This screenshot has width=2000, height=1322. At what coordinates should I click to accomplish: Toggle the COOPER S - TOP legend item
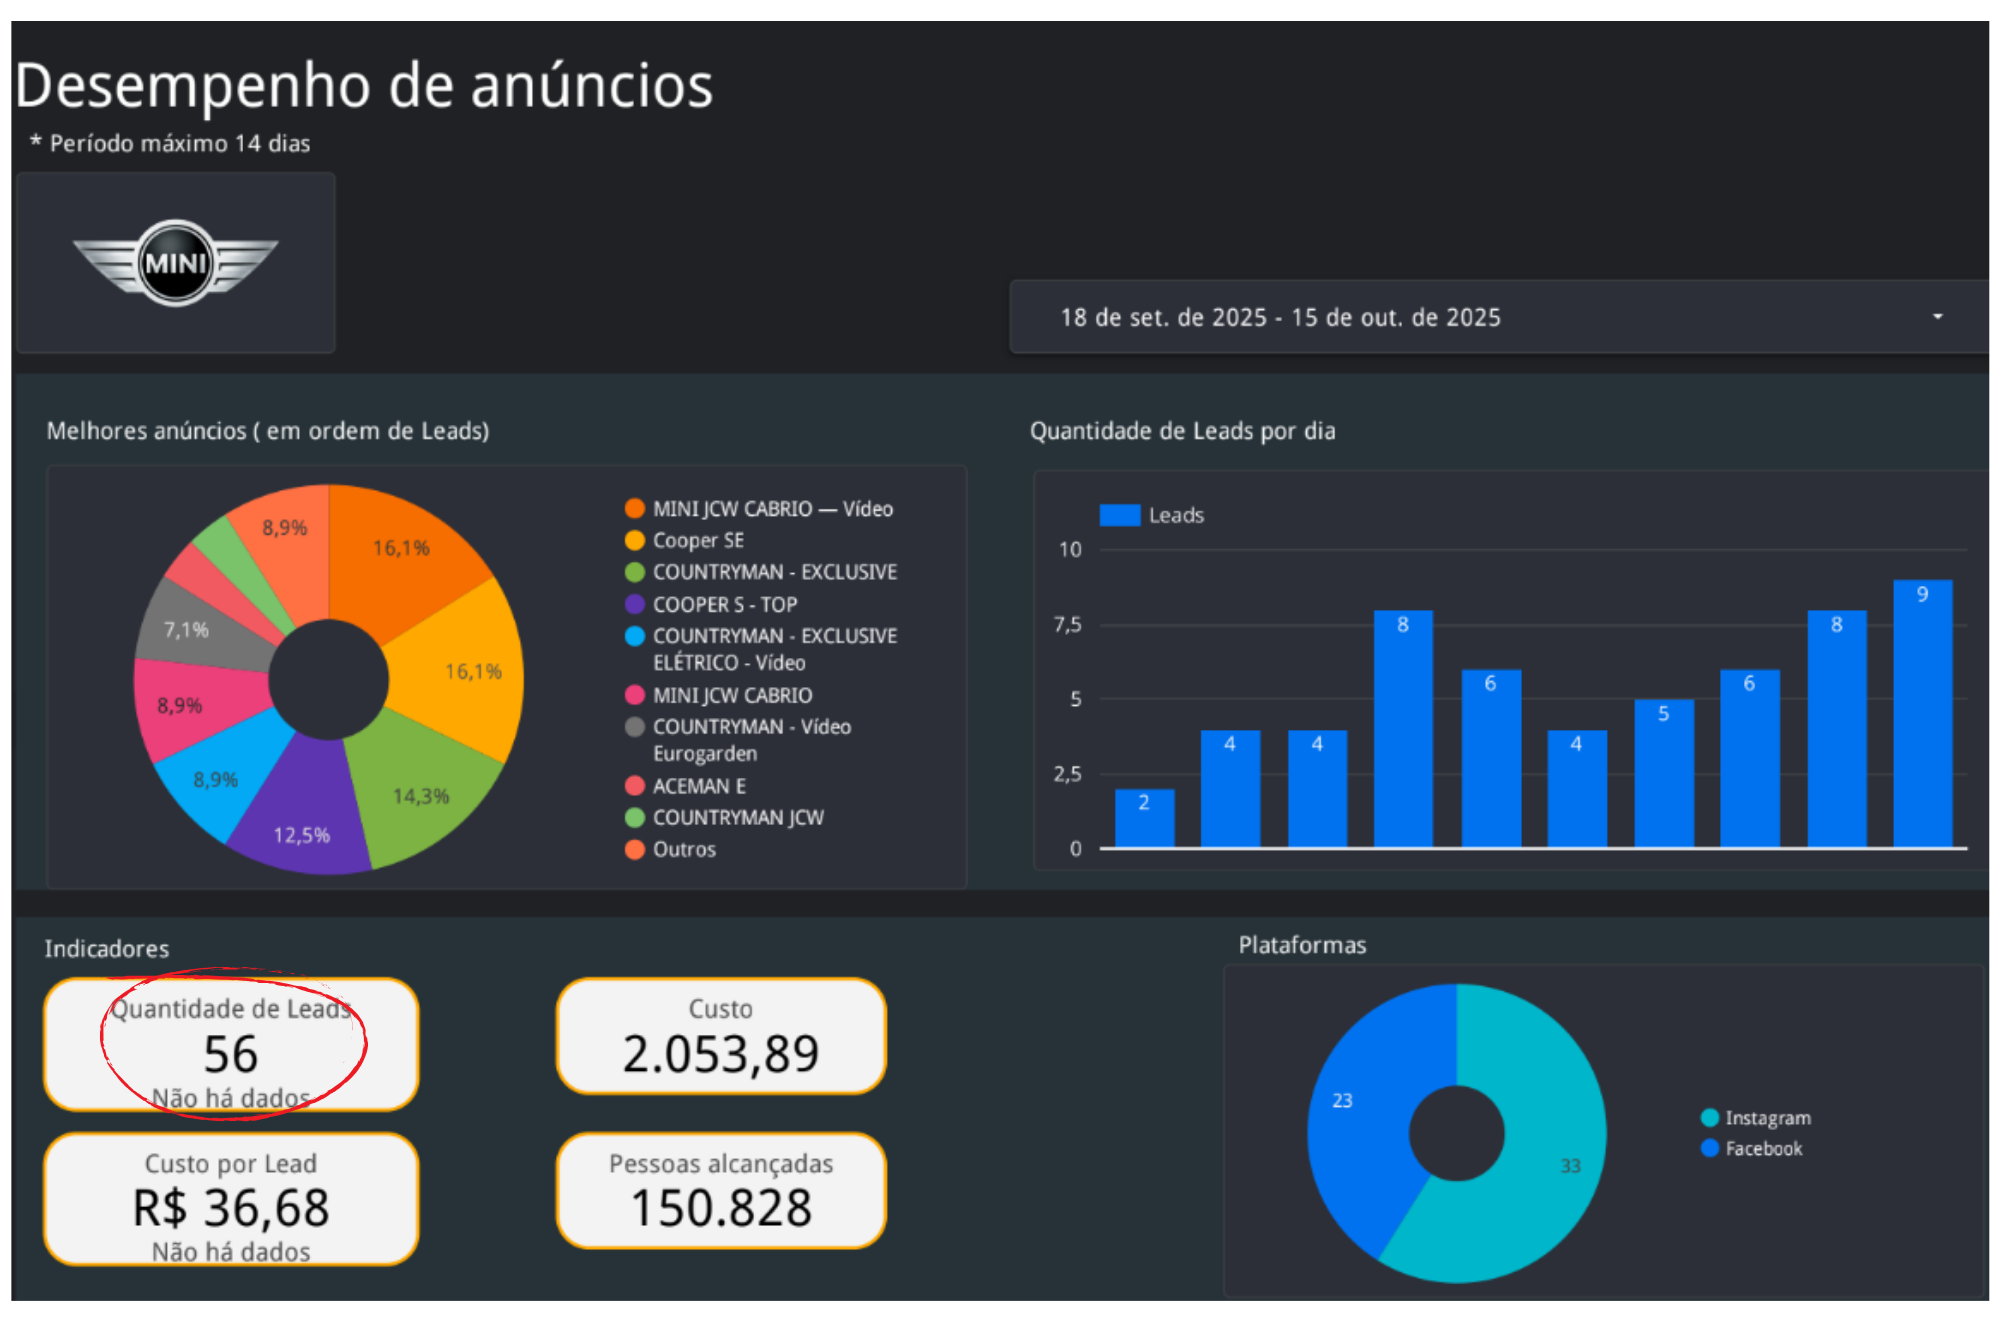click(724, 604)
